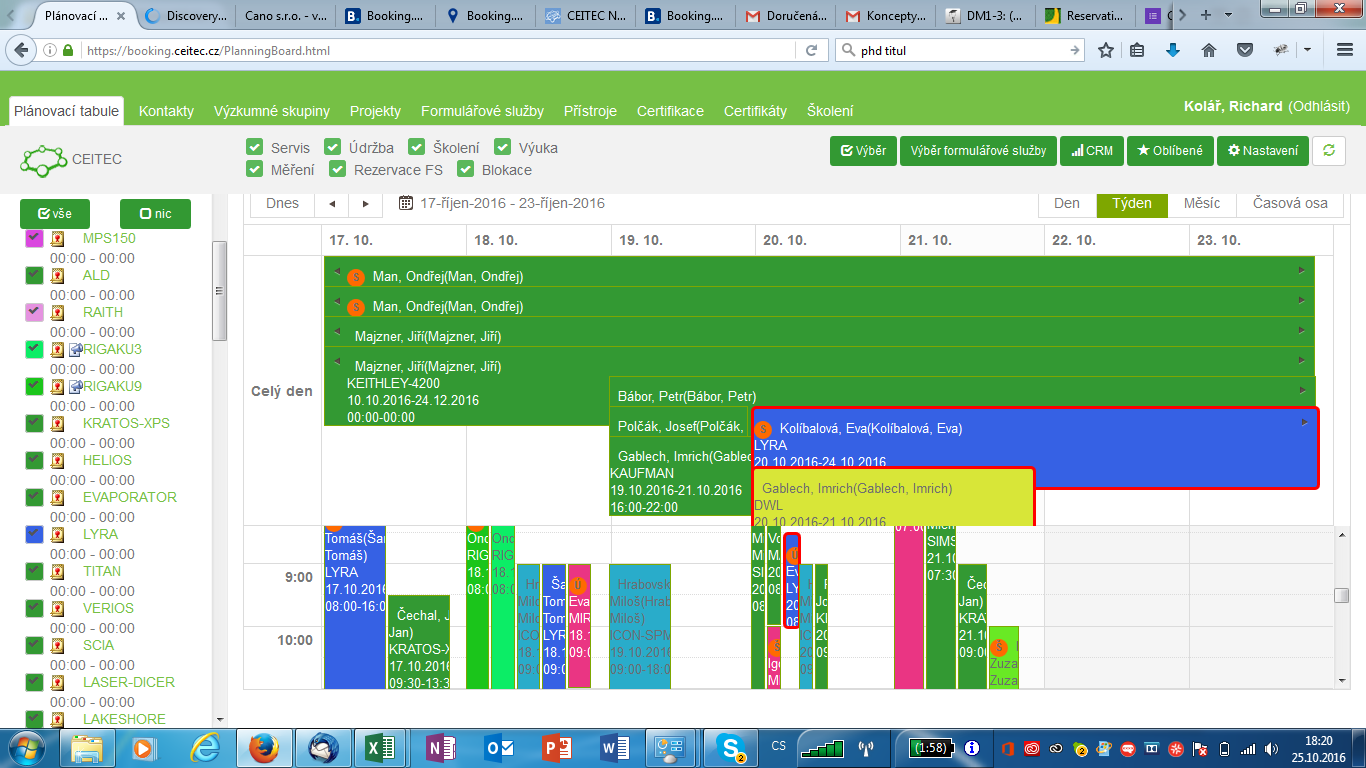
Task: Open the browser tab list dropdown
Action: coord(1229,15)
